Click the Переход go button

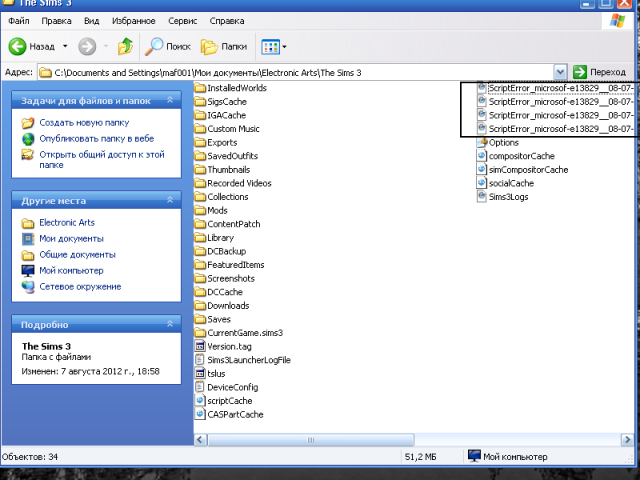pos(599,72)
